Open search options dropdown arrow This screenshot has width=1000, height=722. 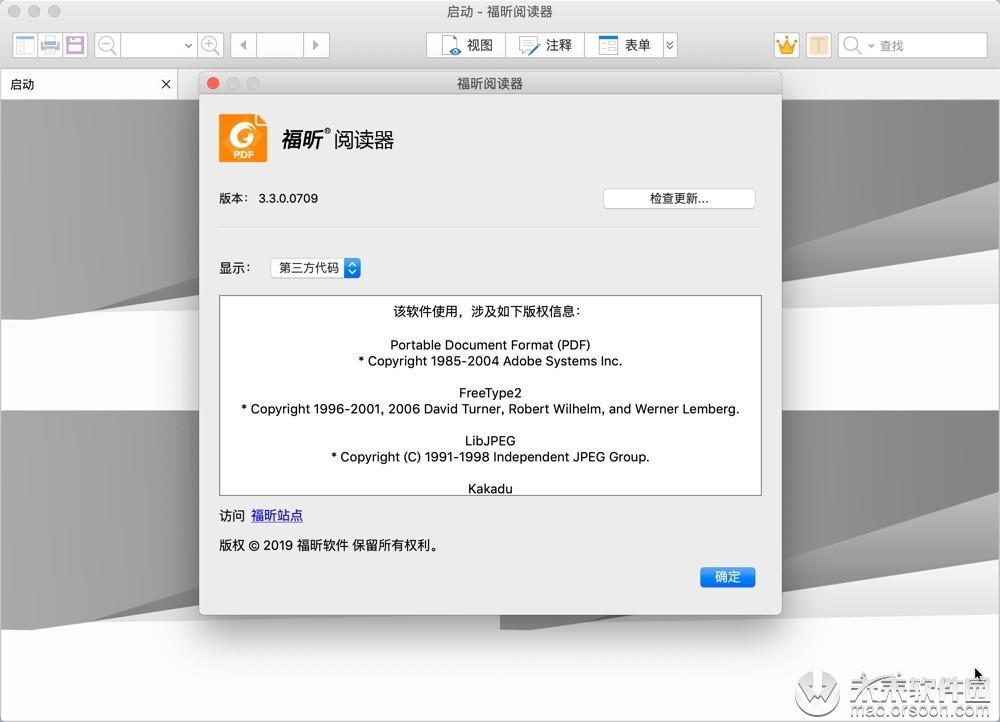[871, 46]
